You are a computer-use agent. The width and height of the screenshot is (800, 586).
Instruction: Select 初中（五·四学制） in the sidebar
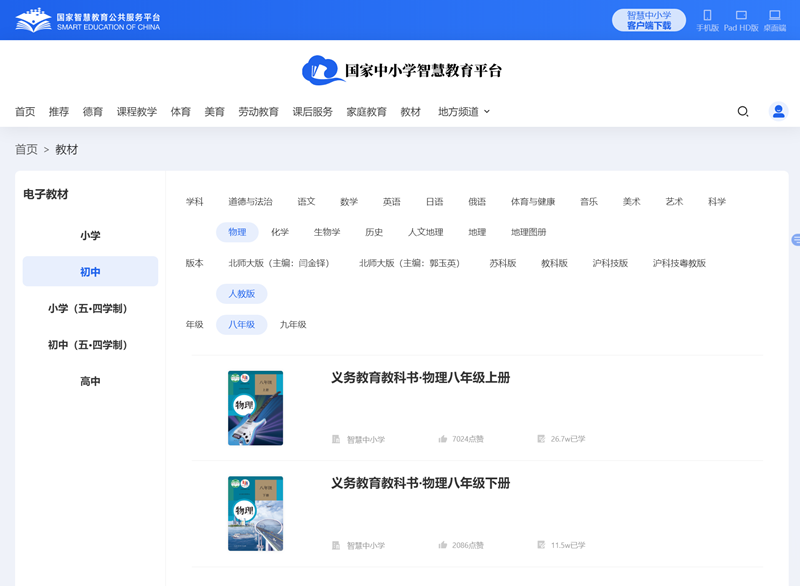click(90, 345)
